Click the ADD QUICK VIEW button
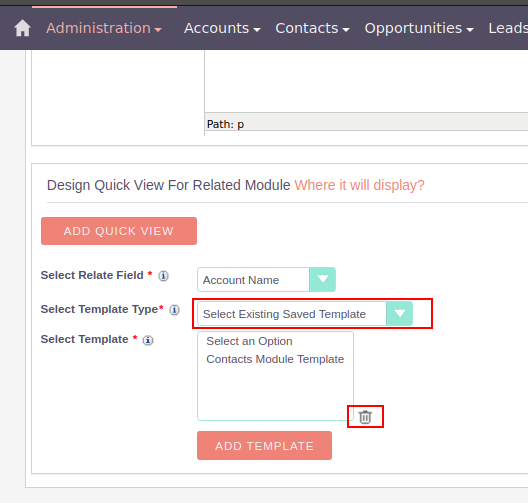The width and height of the screenshot is (528, 503). [119, 231]
